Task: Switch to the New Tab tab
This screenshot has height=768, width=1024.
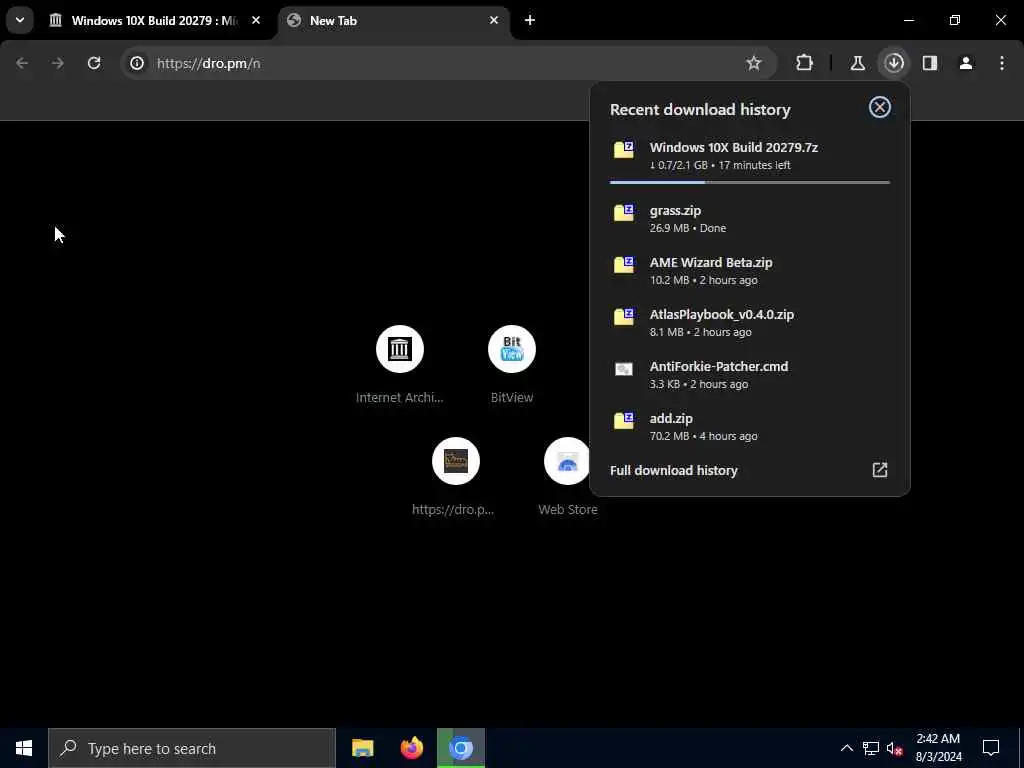Action: 394,20
